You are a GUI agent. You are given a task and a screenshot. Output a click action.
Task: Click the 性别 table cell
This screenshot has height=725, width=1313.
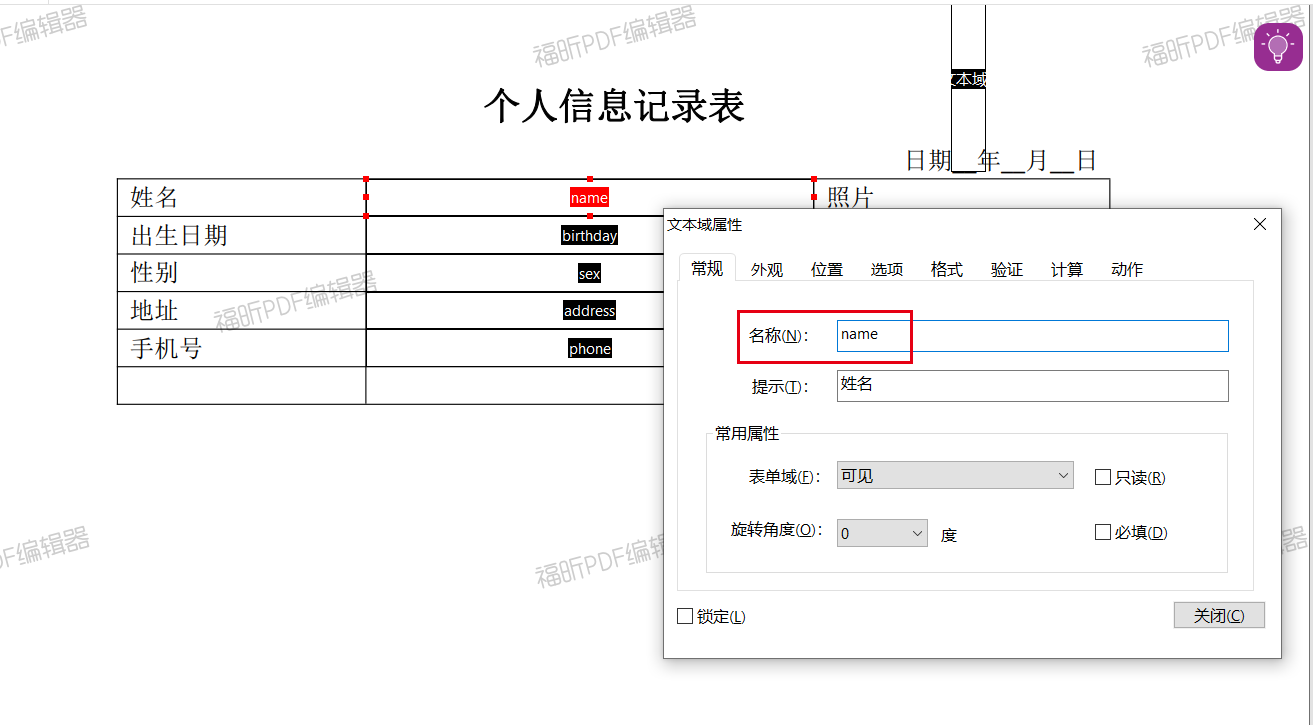pos(242,273)
